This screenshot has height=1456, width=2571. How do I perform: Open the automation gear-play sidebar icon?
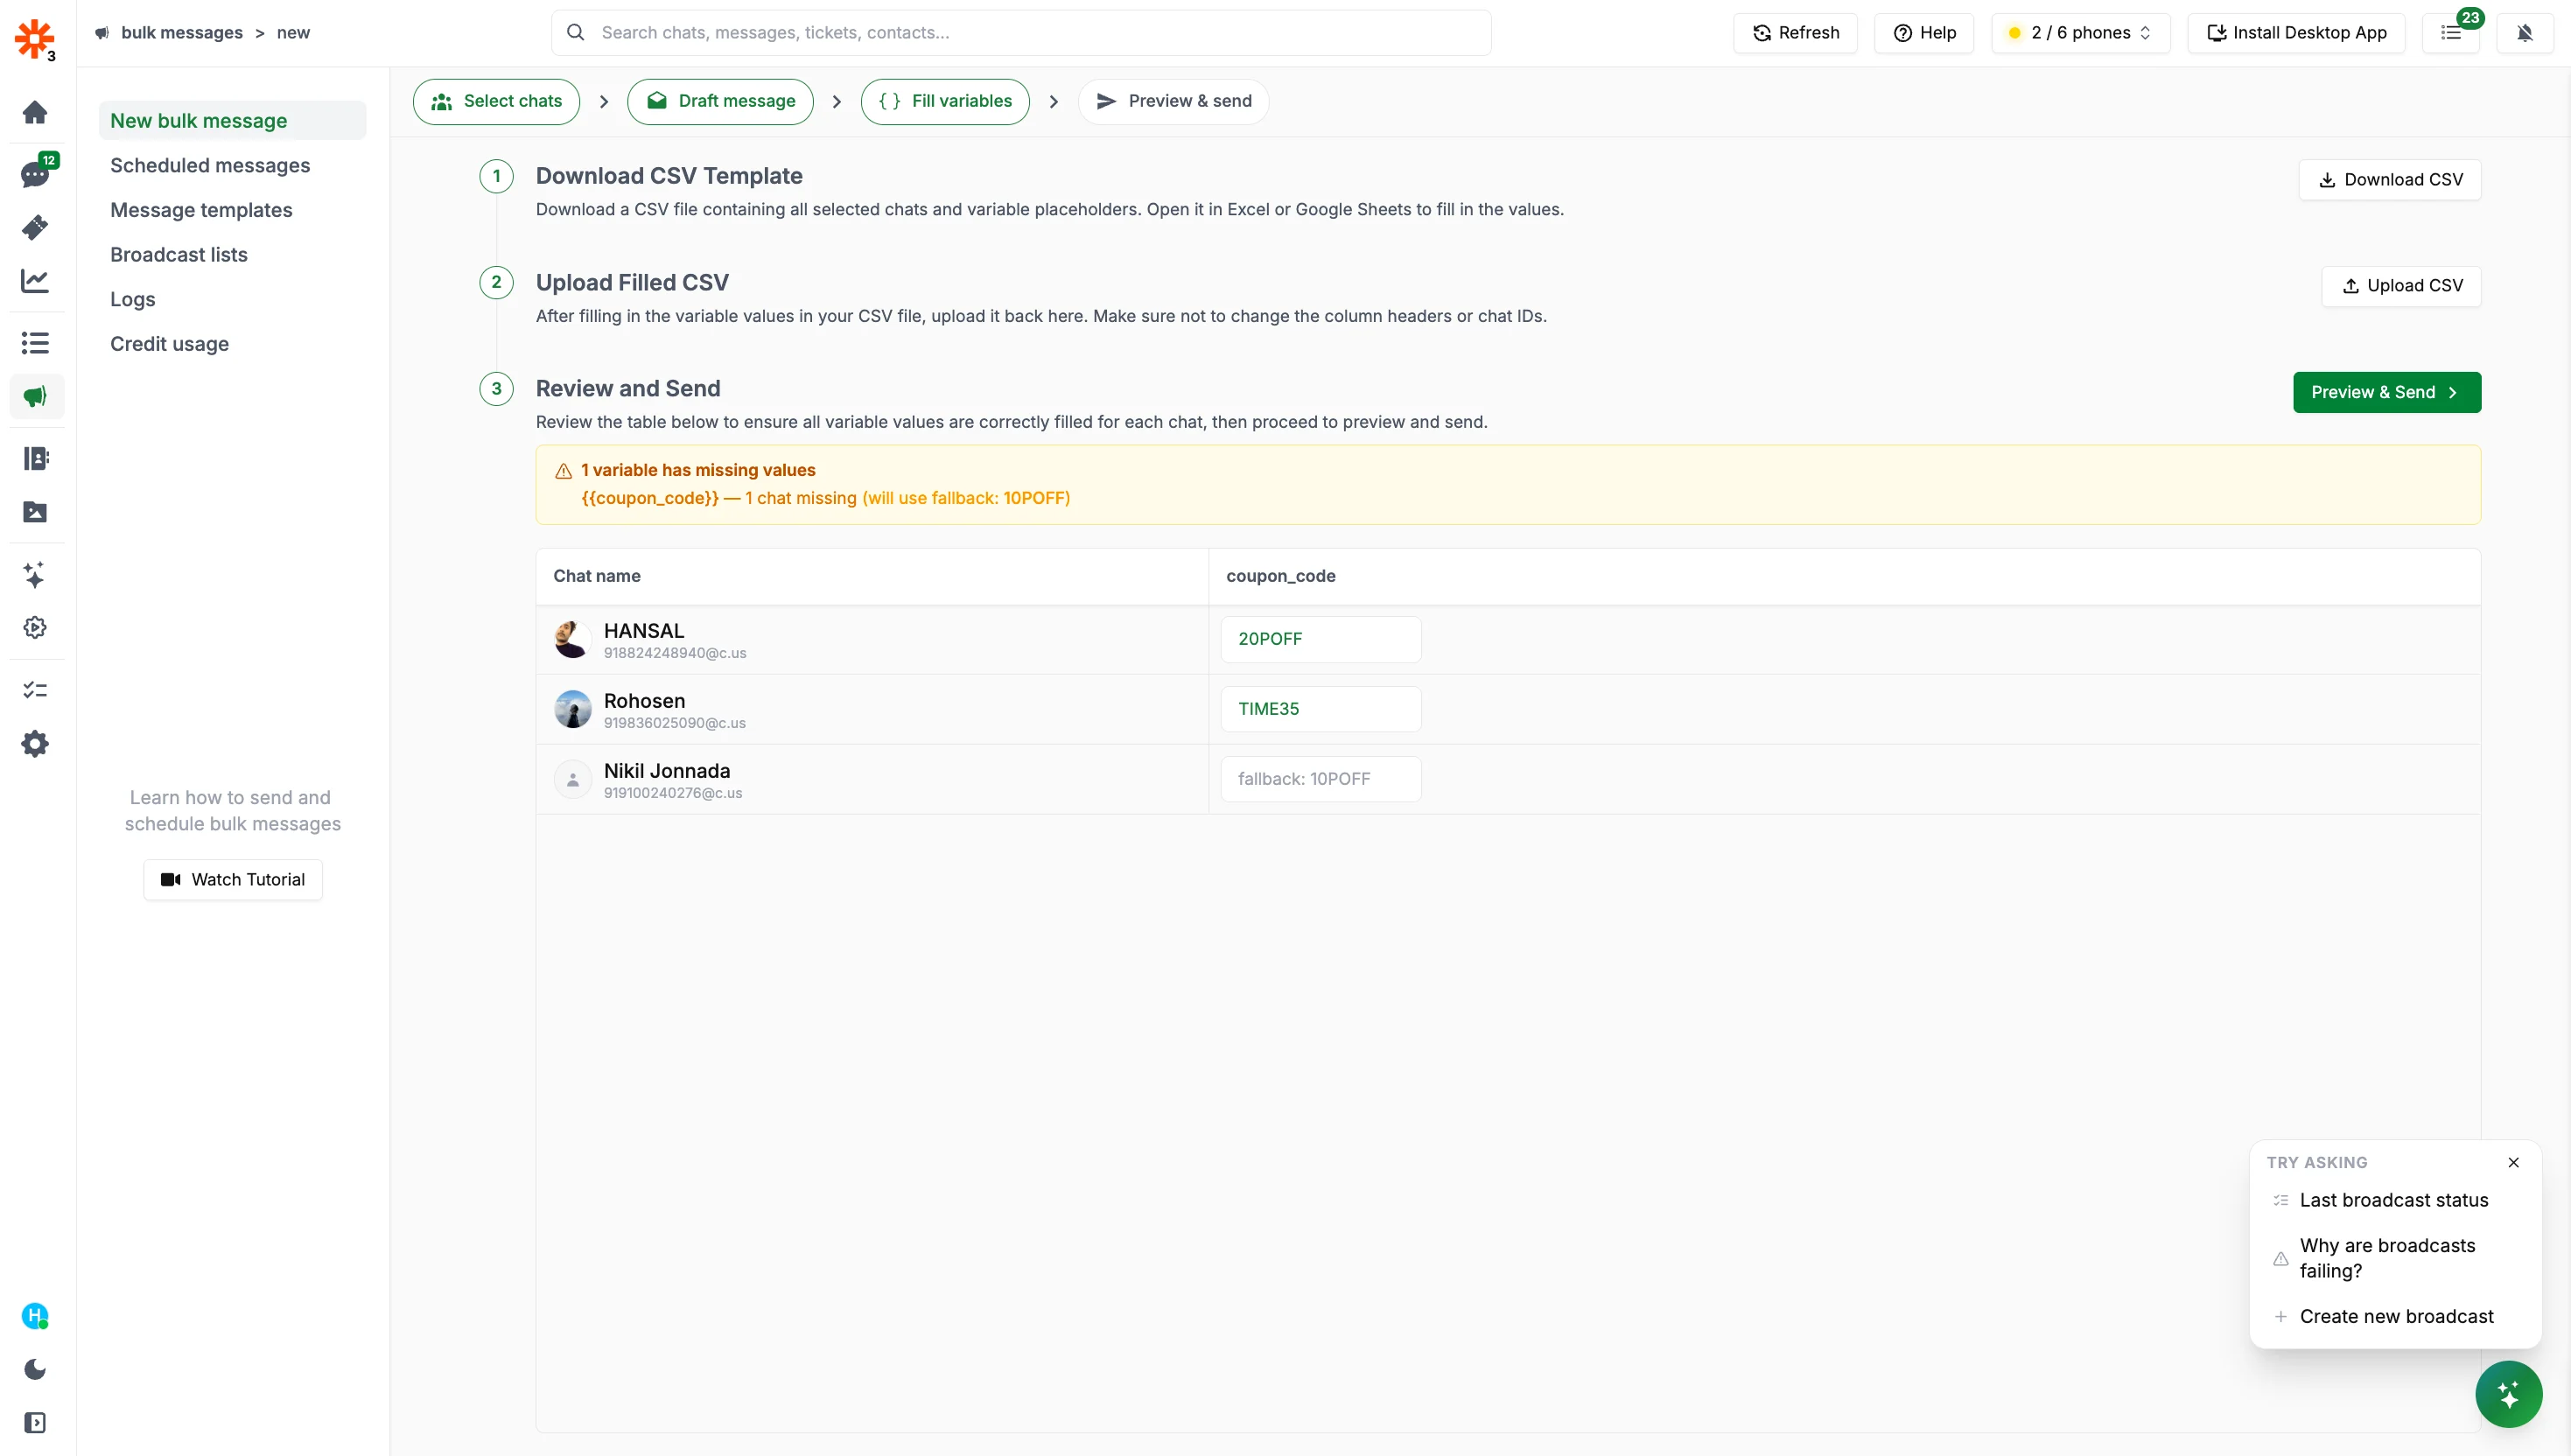click(35, 627)
